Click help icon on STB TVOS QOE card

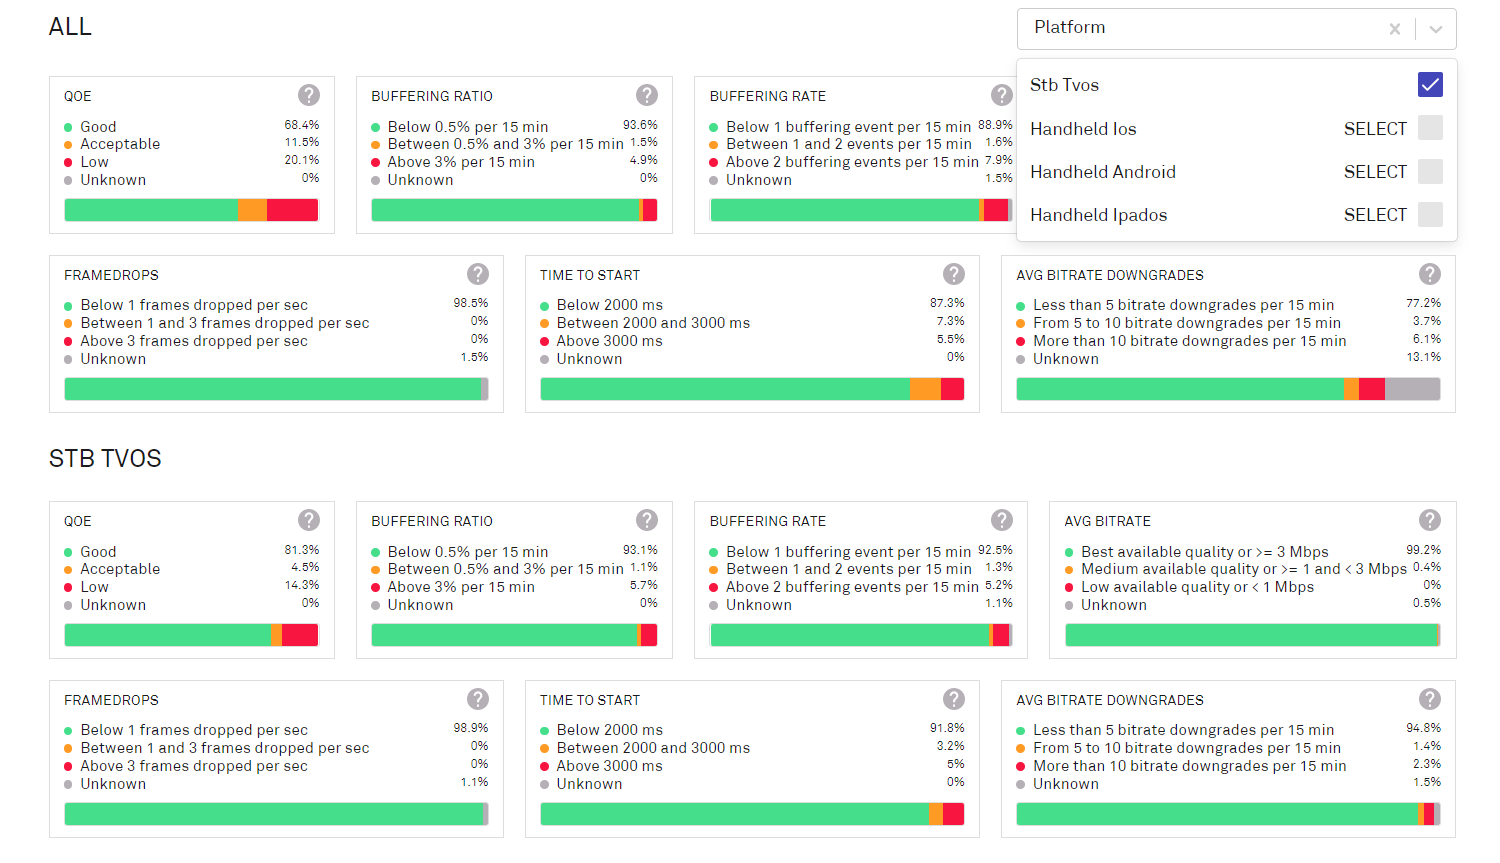pos(309,520)
